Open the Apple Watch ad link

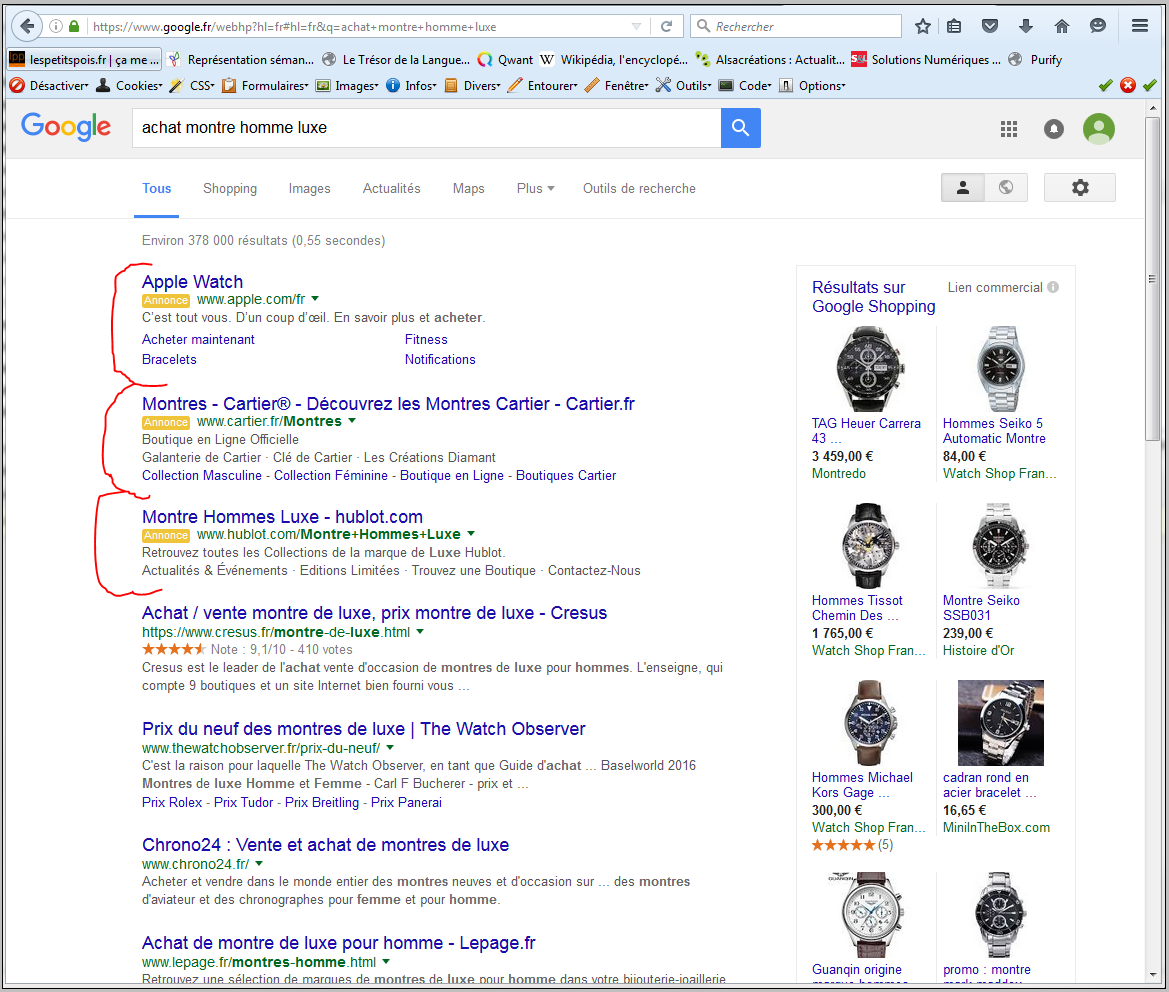coord(192,282)
